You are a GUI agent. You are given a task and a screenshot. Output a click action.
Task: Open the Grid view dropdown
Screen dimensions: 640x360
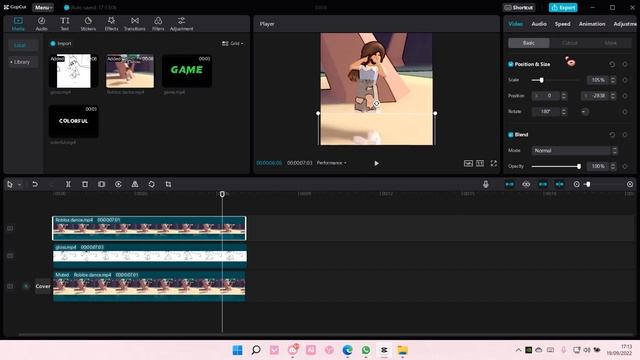233,43
